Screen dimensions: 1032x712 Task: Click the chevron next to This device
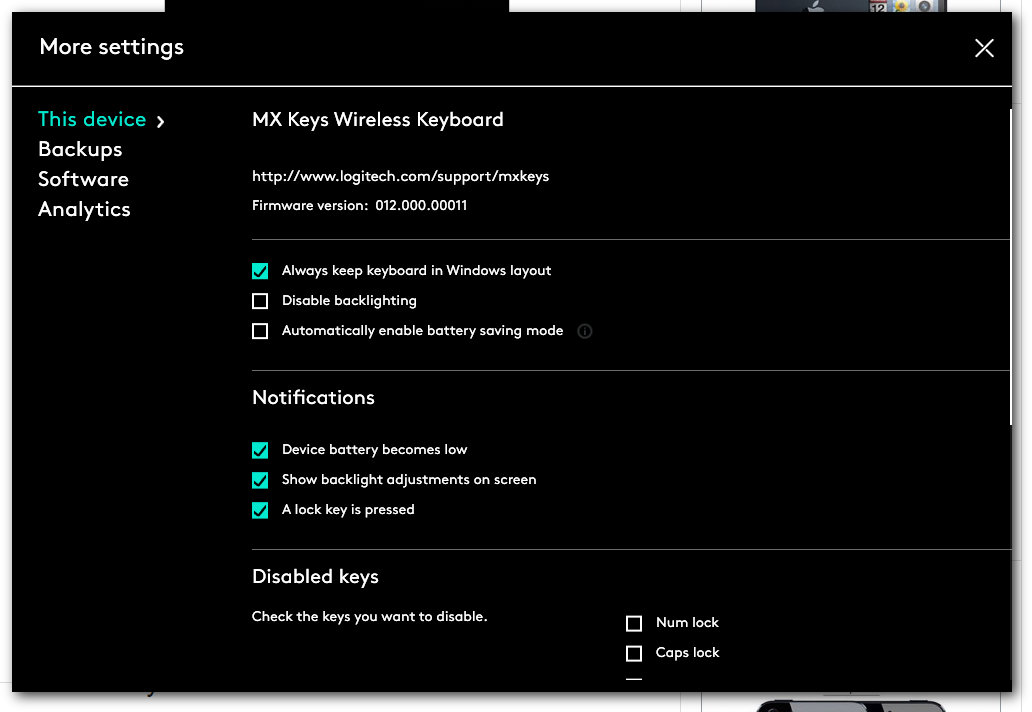coord(161,121)
